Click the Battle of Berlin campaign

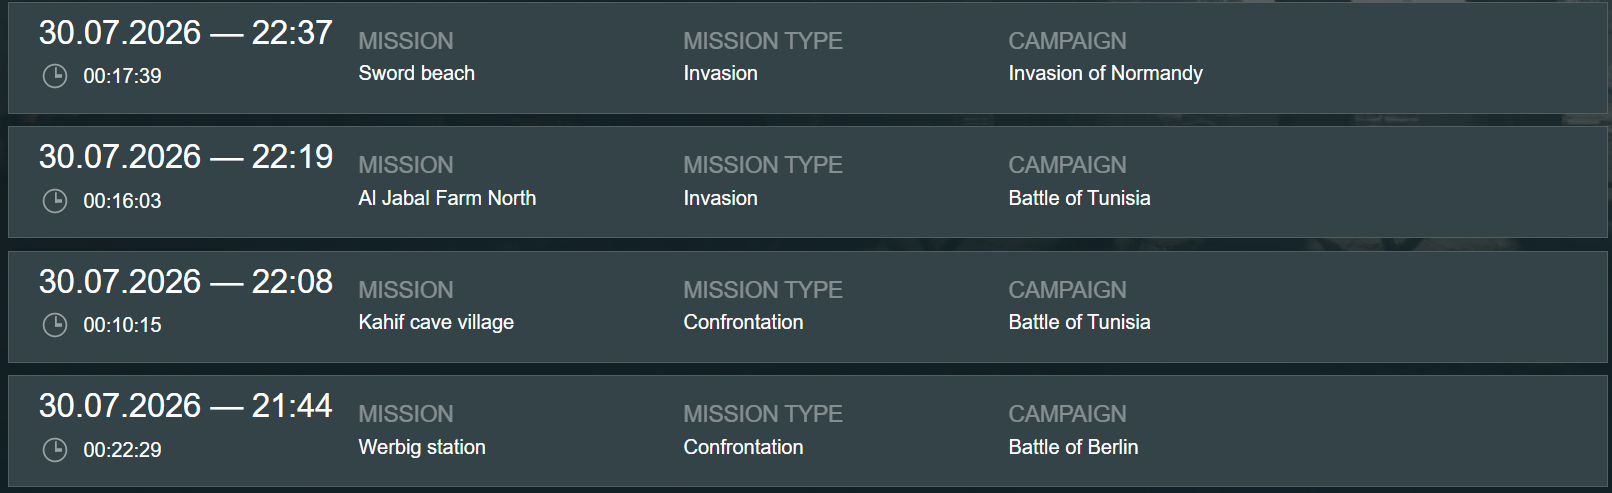[x=1073, y=447]
